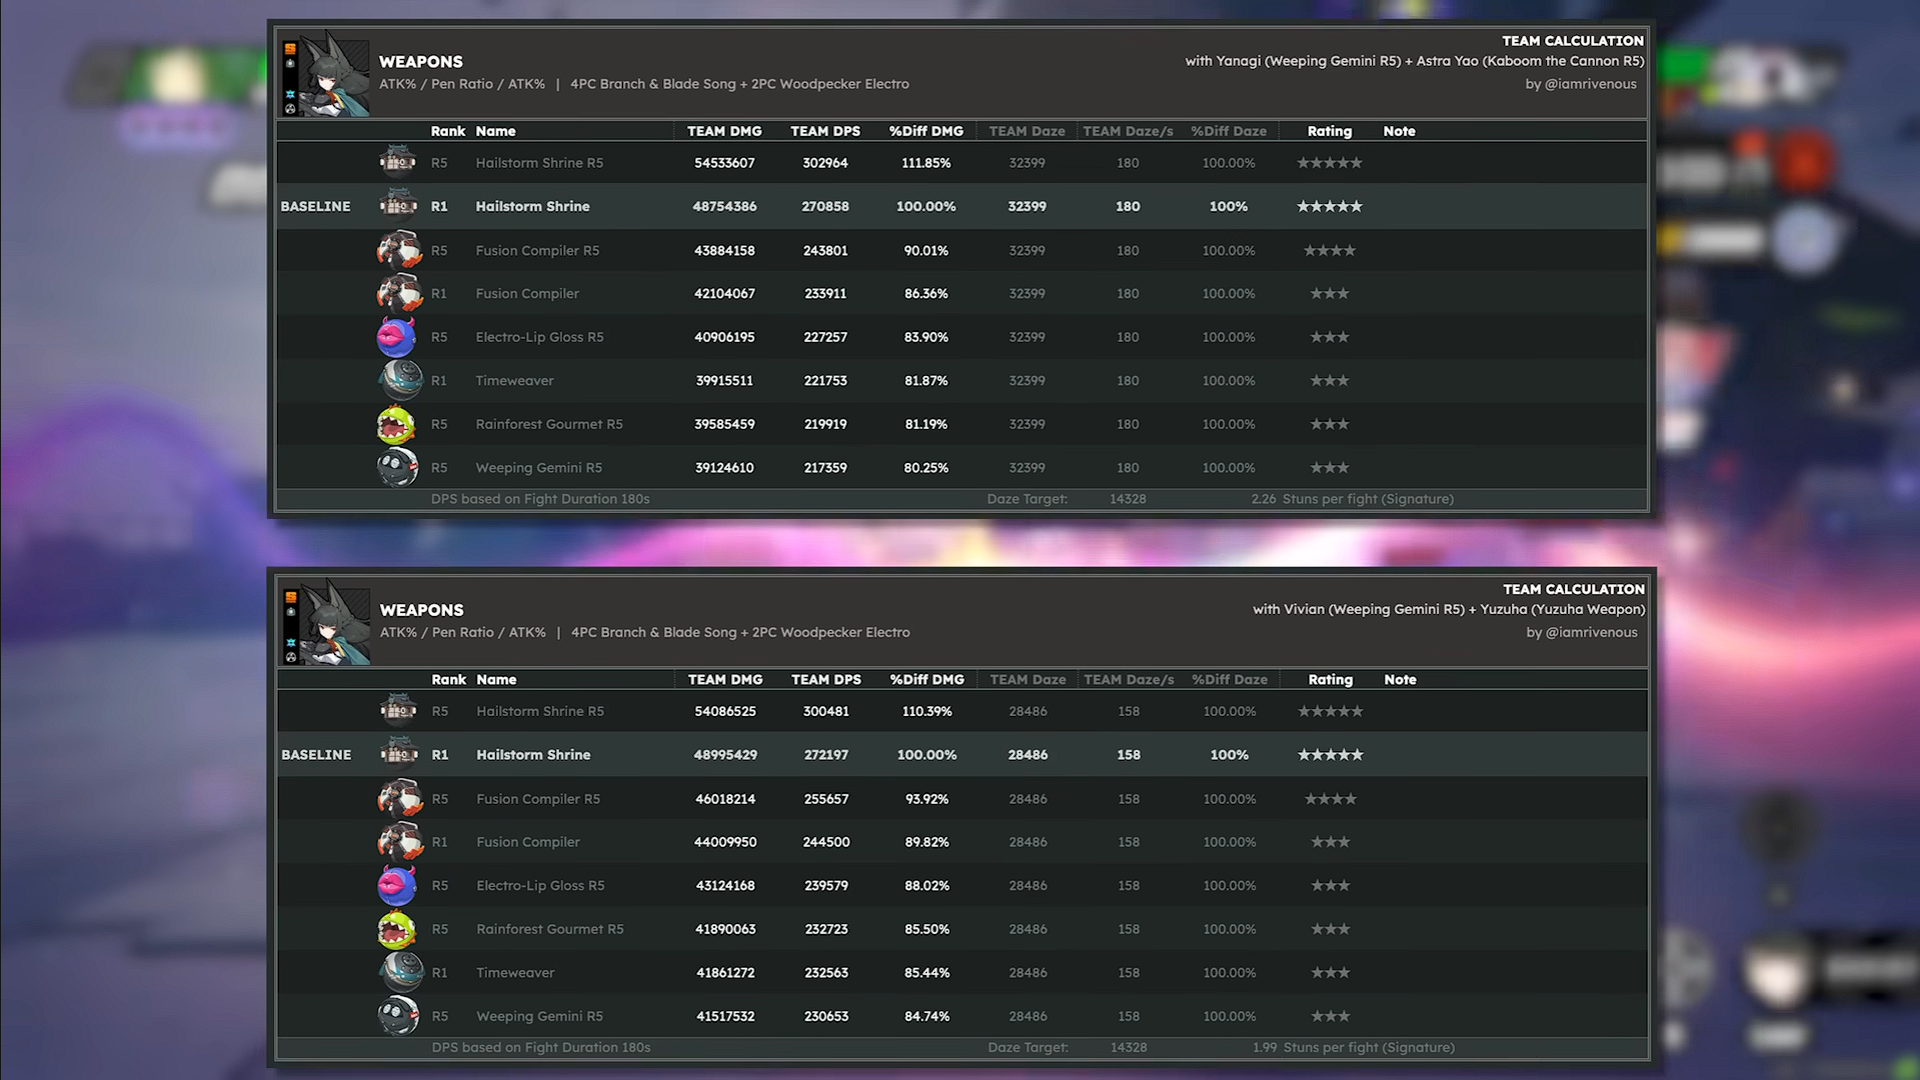Image resolution: width=1920 pixels, height=1080 pixels.
Task: Click Weeping Gemini icon in bottom table
Action: coord(398,1016)
